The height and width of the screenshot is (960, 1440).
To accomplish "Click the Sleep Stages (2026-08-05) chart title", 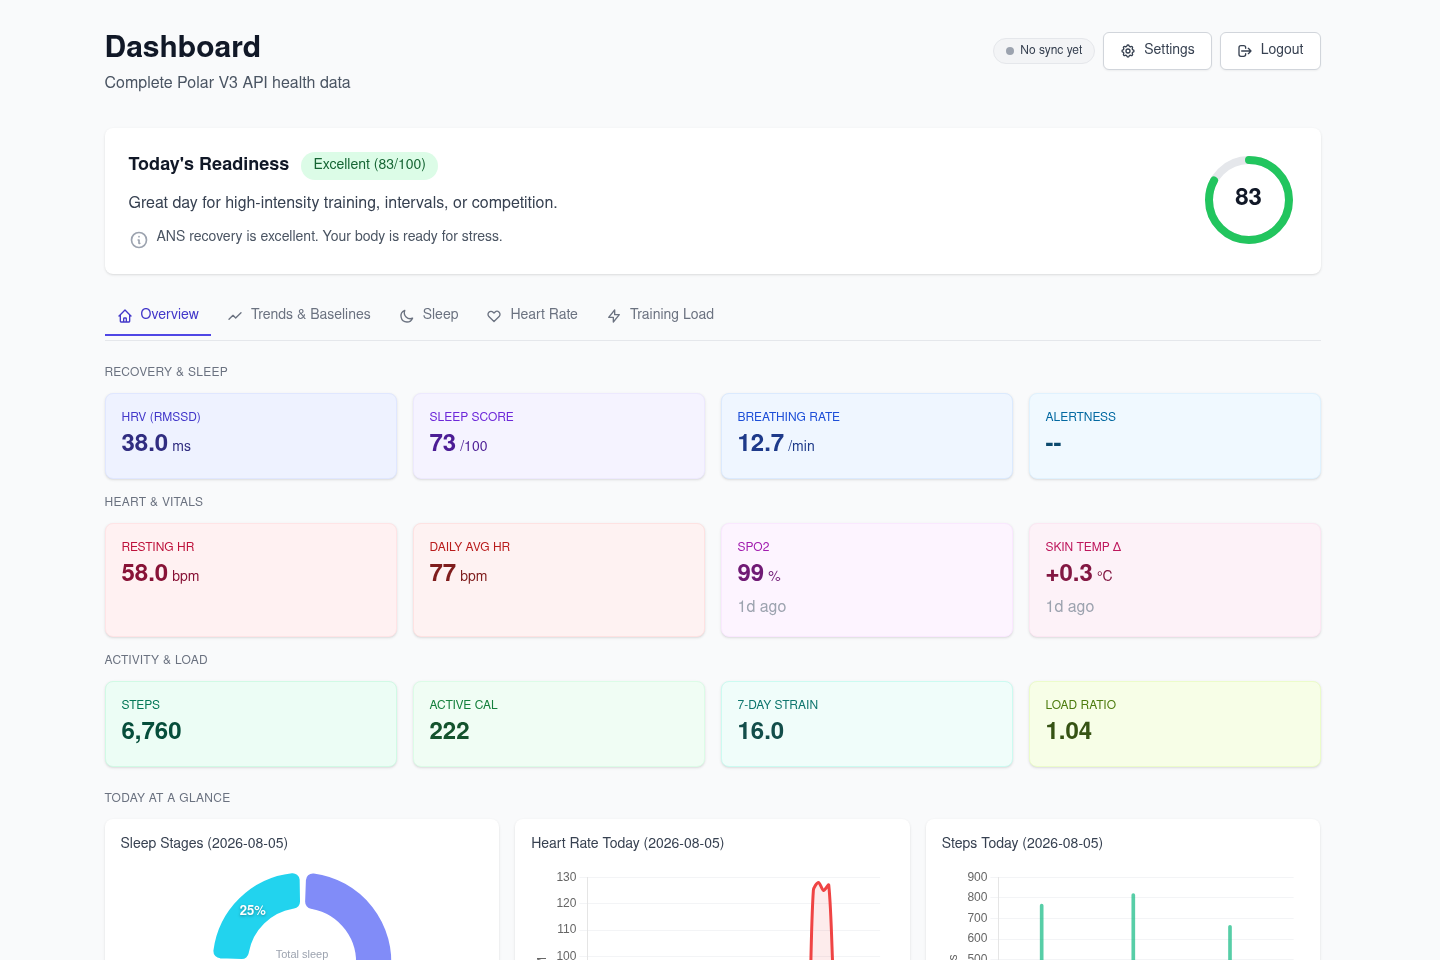I will pyautogui.click(x=204, y=844).
